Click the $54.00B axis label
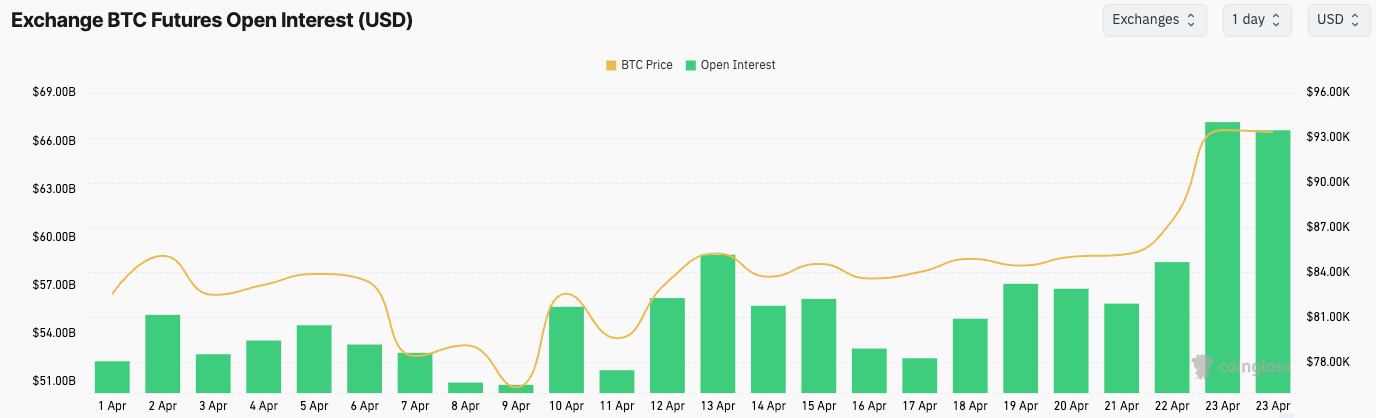Screen dimensions: 1376x418 (55, 333)
